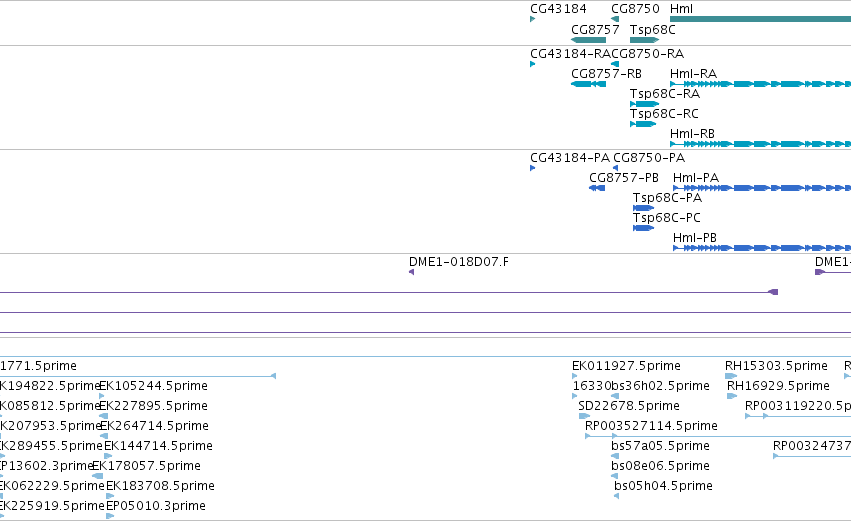Viewport: 851px width, 521px height.
Task: Select the K289455.5prime EST label
Action: coord(51,446)
